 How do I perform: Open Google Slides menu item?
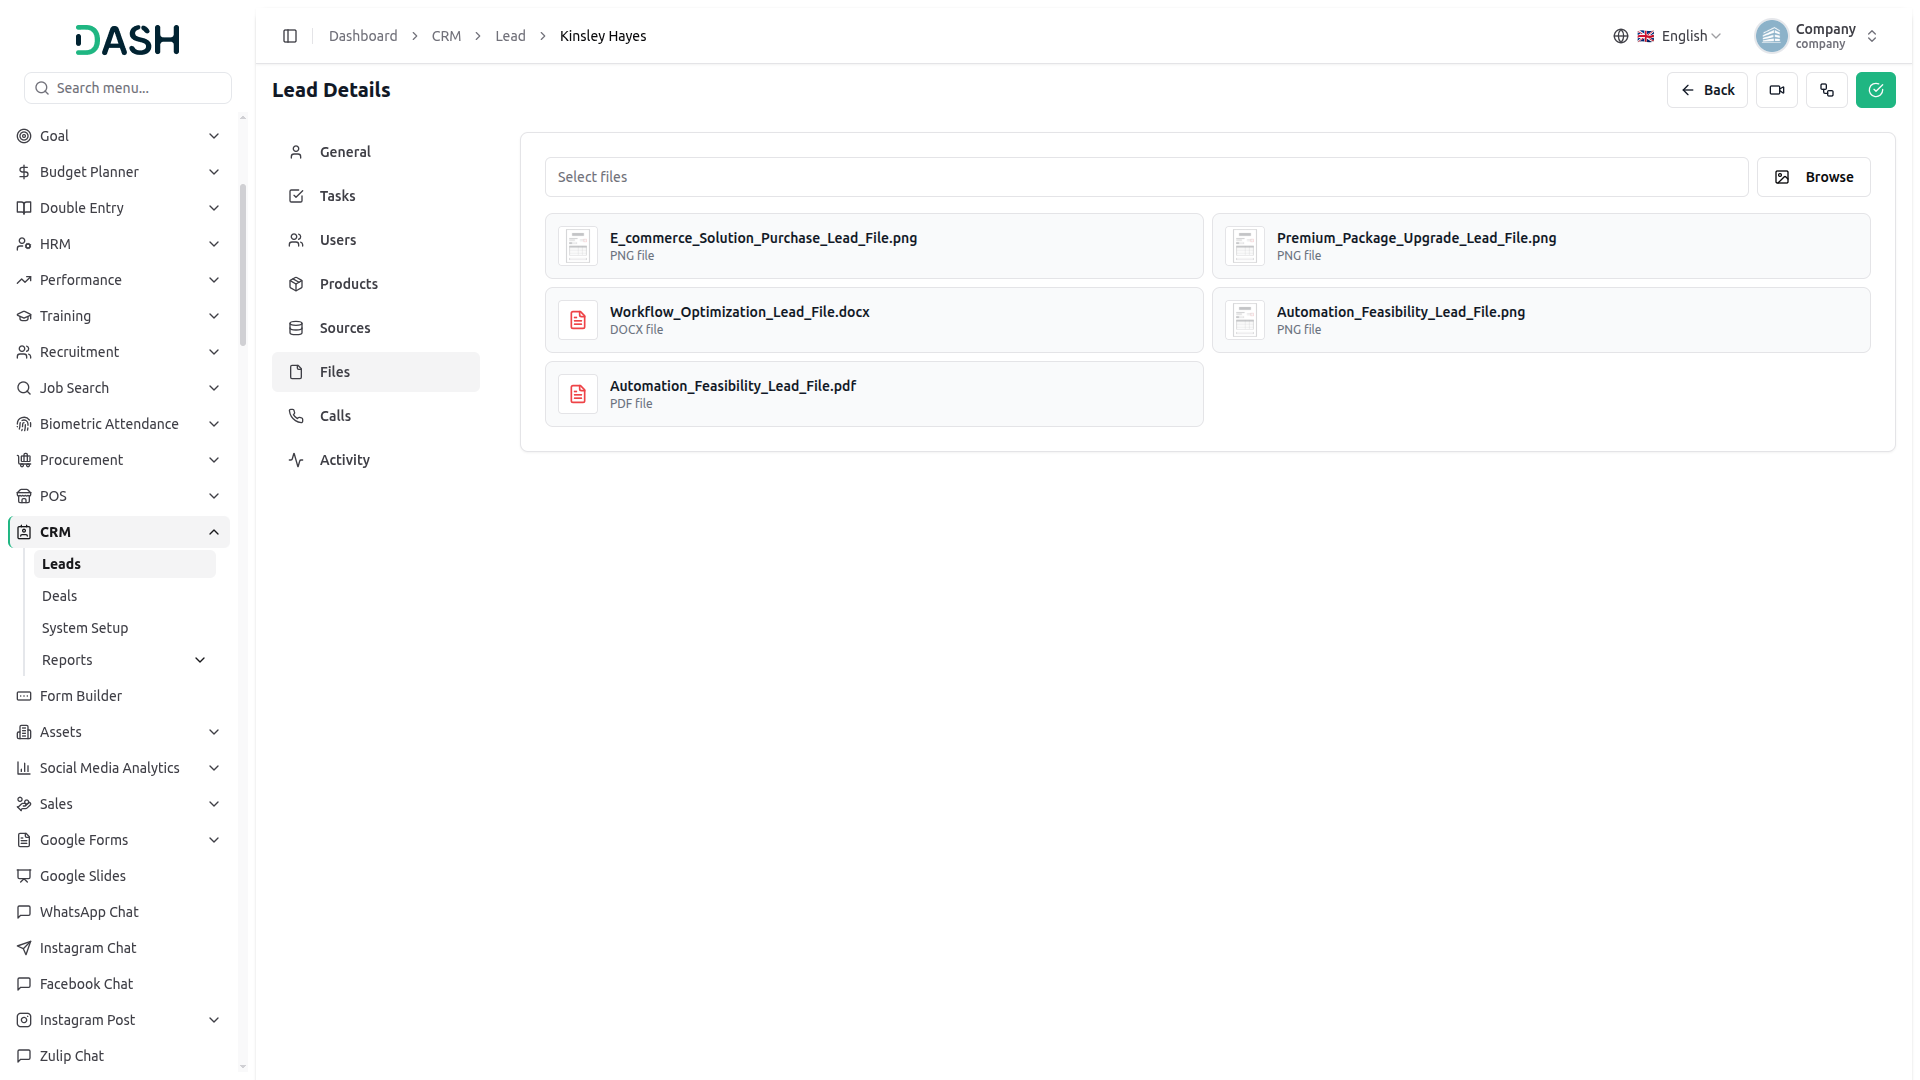click(x=119, y=876)
